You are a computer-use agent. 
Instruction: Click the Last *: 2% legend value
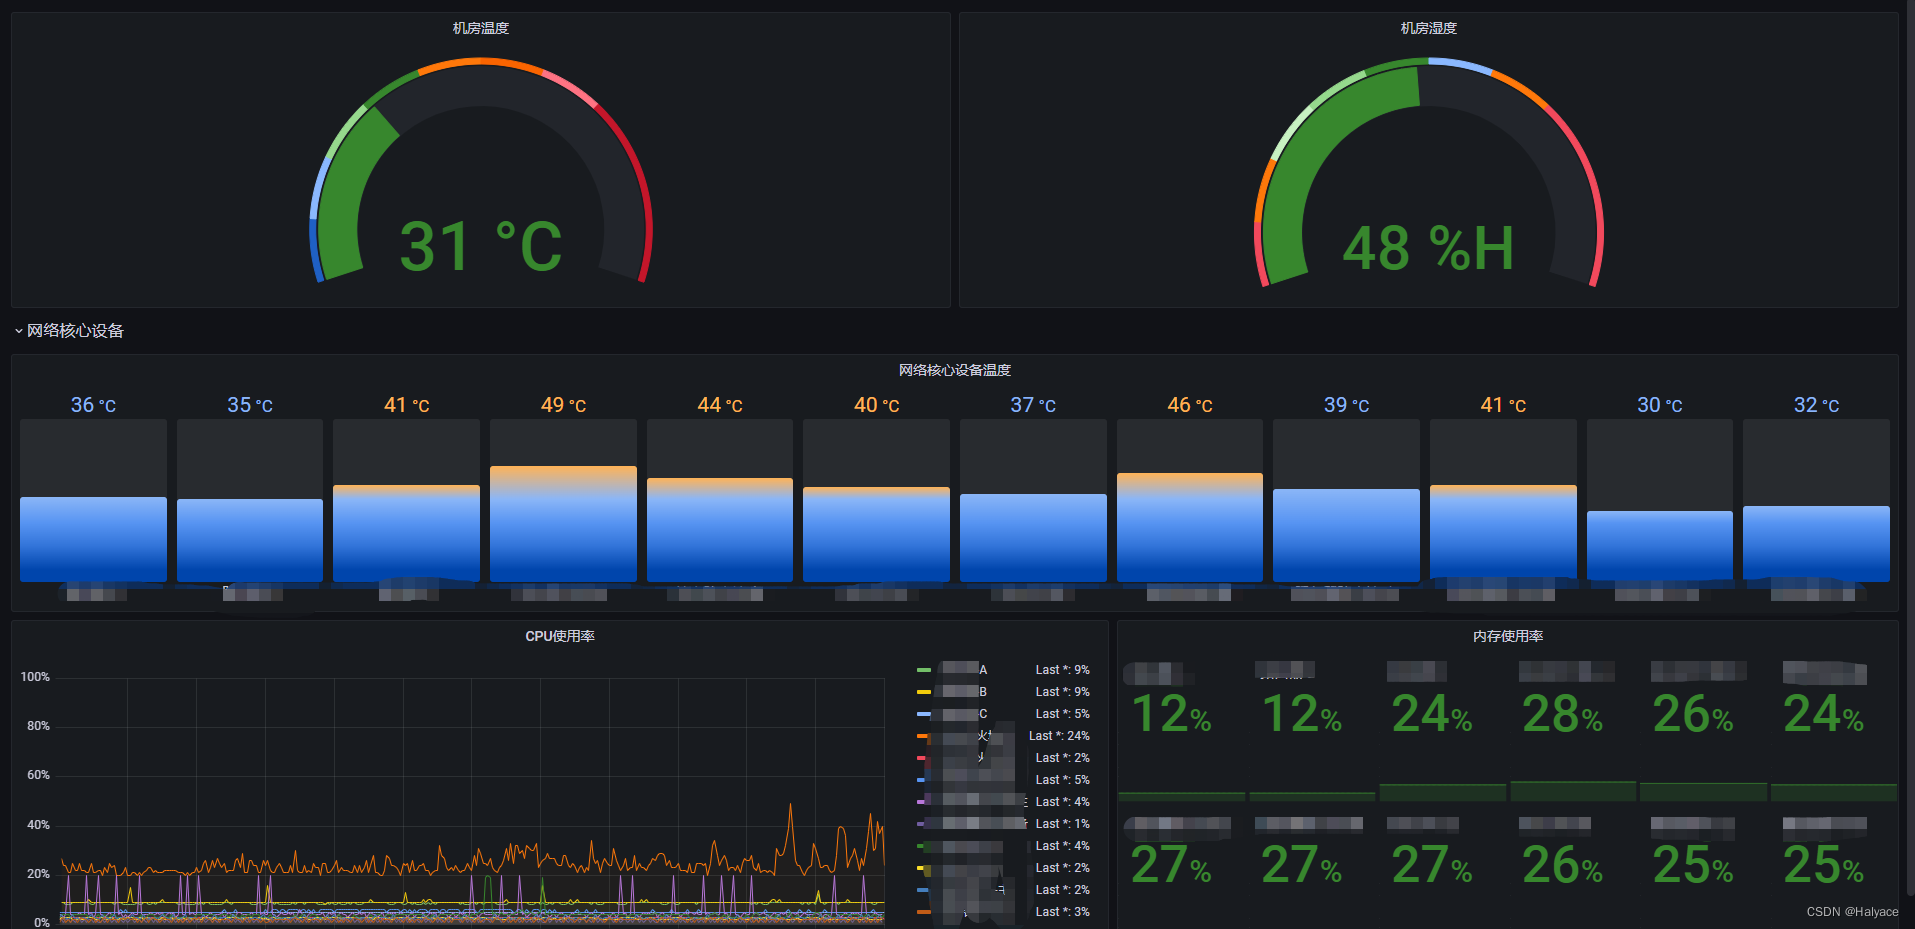[1063, 757]
